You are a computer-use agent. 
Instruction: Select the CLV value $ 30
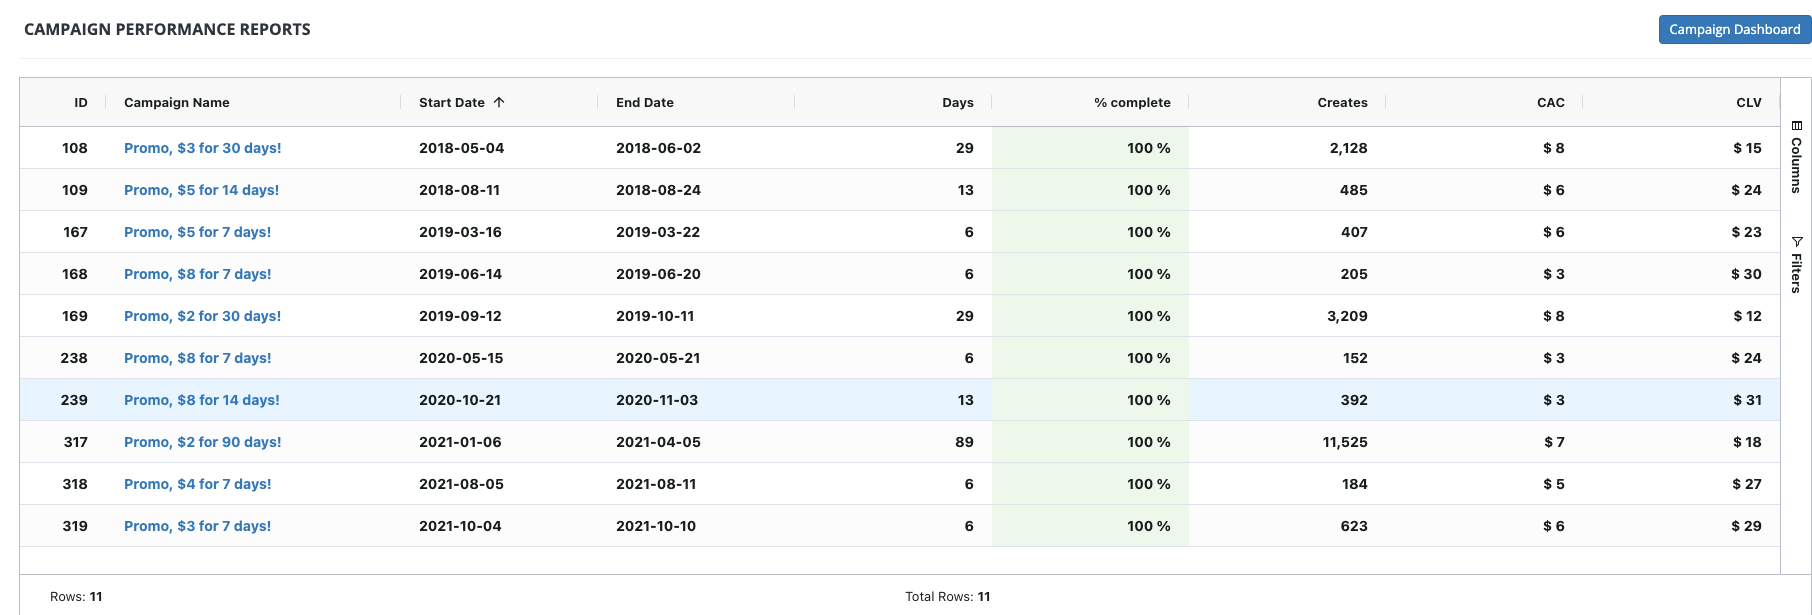click(x=1746, y=274)
